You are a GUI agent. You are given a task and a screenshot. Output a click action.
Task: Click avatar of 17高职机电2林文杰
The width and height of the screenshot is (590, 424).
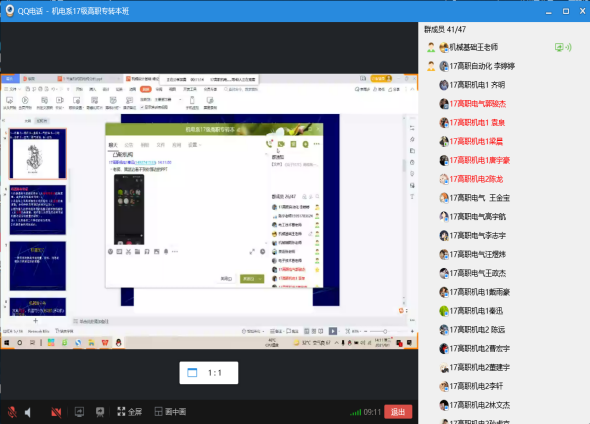(444, 405)
